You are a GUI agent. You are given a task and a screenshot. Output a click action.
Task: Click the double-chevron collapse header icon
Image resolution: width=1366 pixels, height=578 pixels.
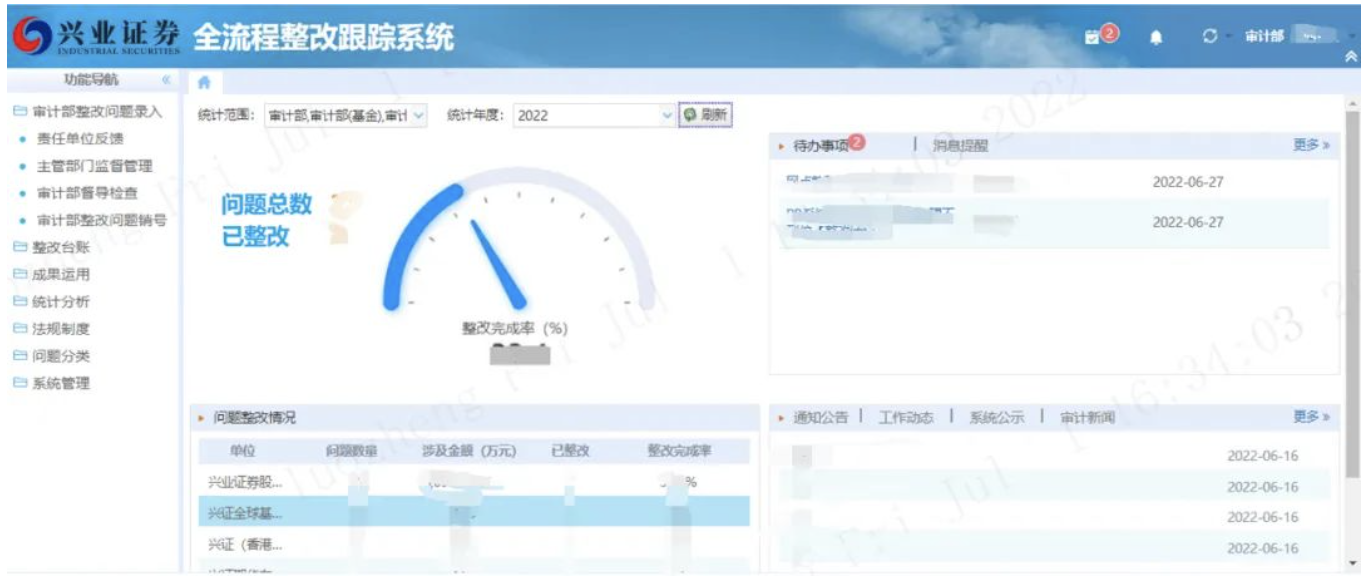(1352, 58)
